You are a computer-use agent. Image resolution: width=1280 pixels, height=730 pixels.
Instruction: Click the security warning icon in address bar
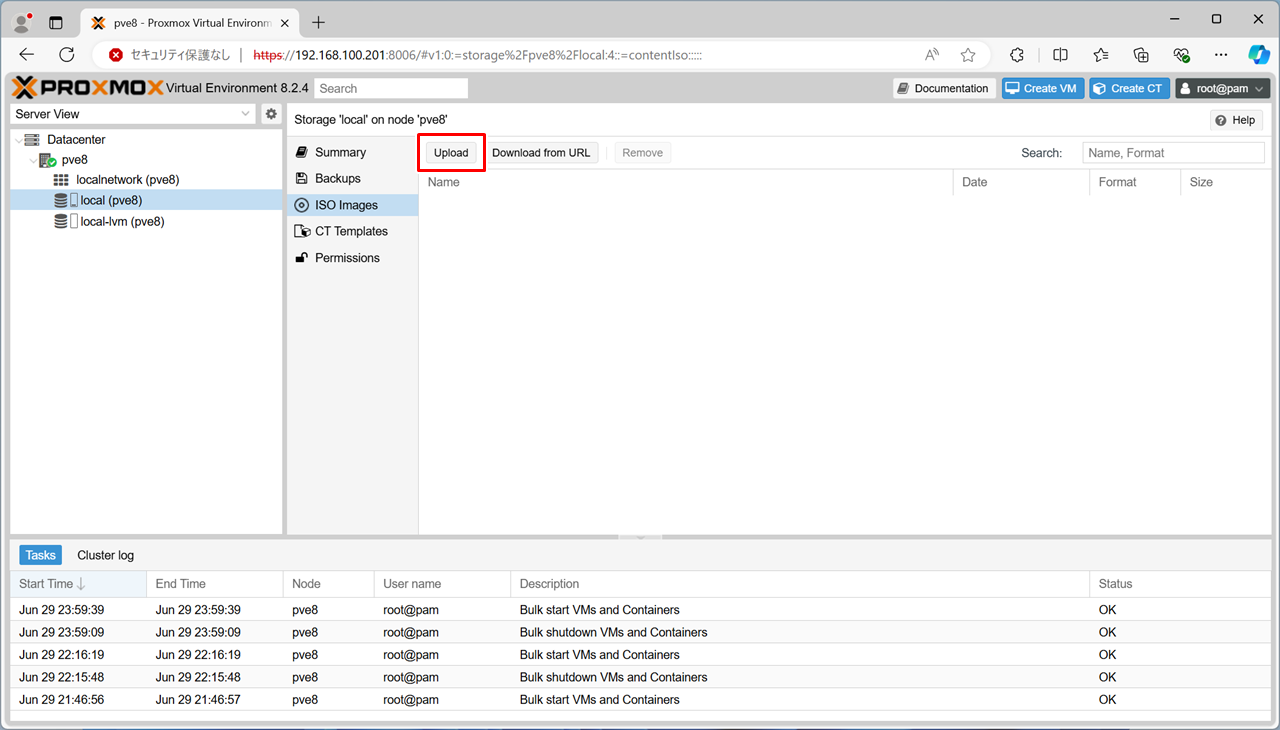[117, 55]
